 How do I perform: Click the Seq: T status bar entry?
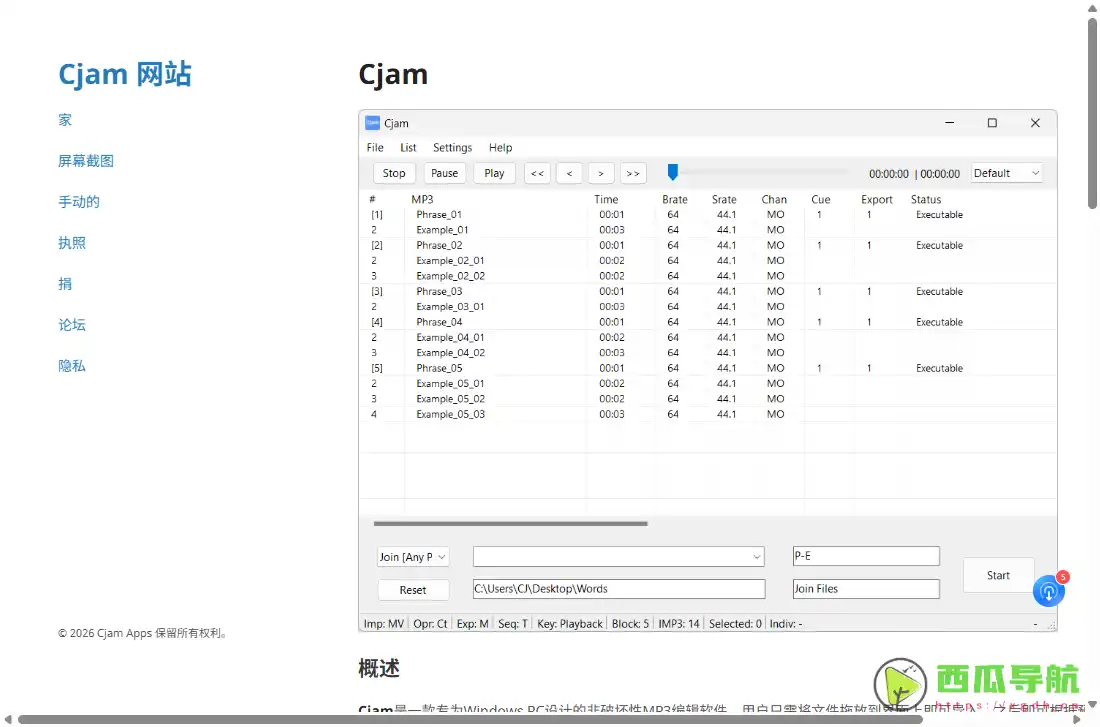click(x=512, y=624)
